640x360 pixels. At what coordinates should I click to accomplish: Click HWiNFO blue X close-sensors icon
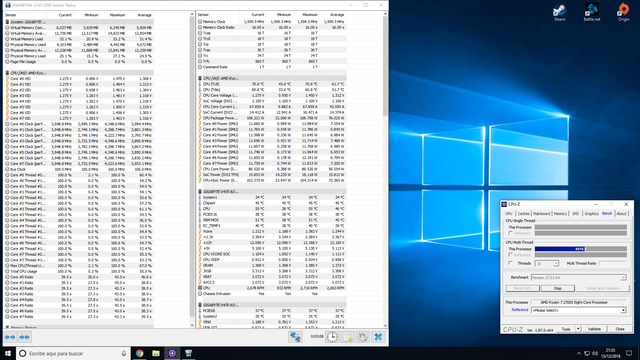point(378,337)
